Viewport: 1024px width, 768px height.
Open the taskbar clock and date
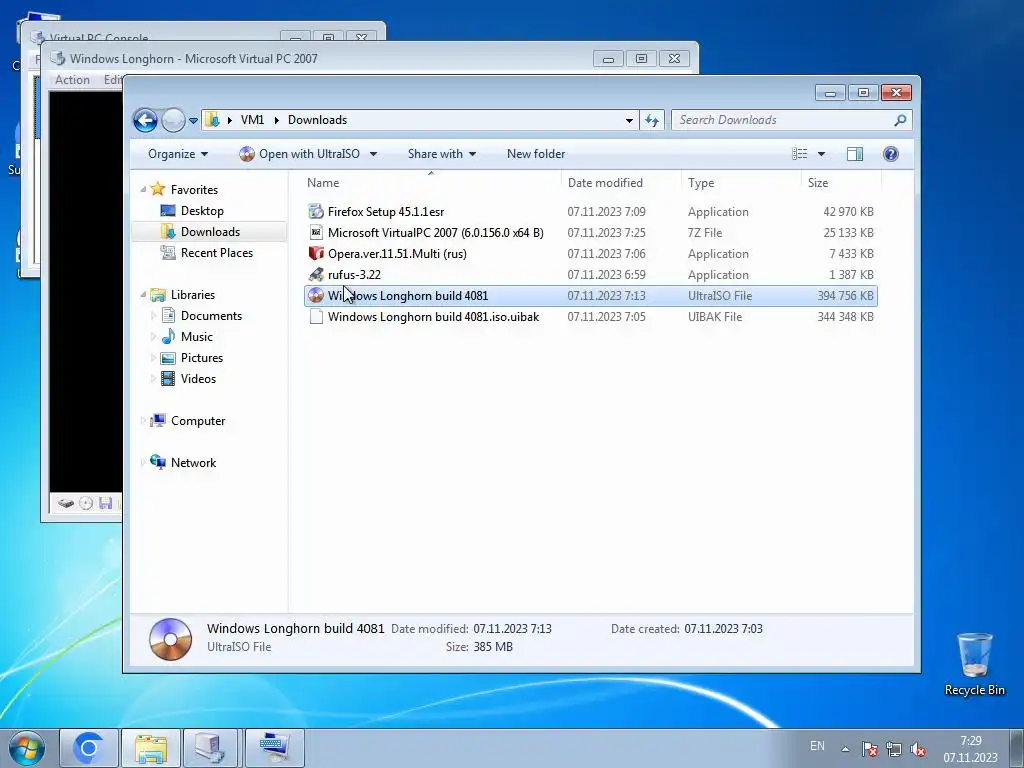[970, 749]
